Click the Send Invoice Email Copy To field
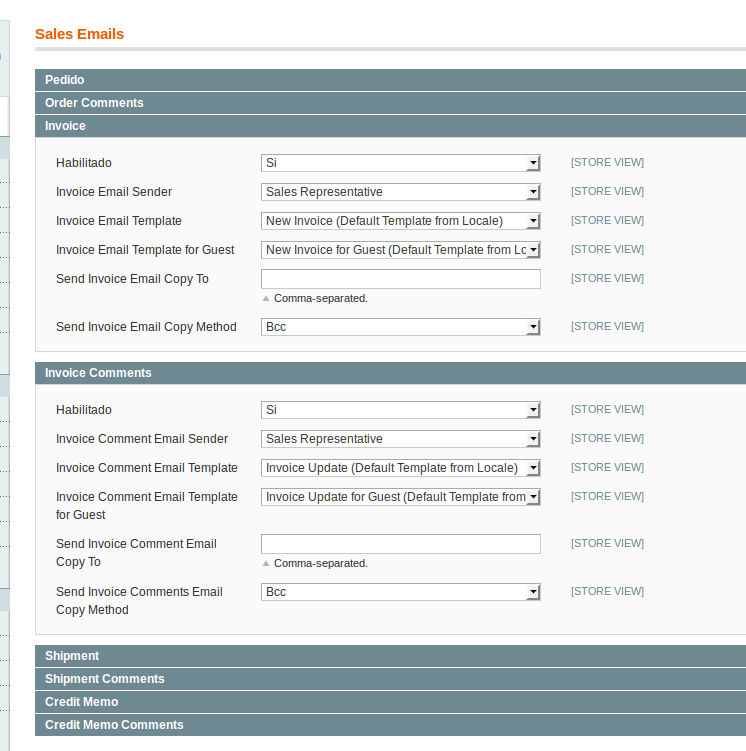Screen dimensions: 746x751 coord(400,279)
